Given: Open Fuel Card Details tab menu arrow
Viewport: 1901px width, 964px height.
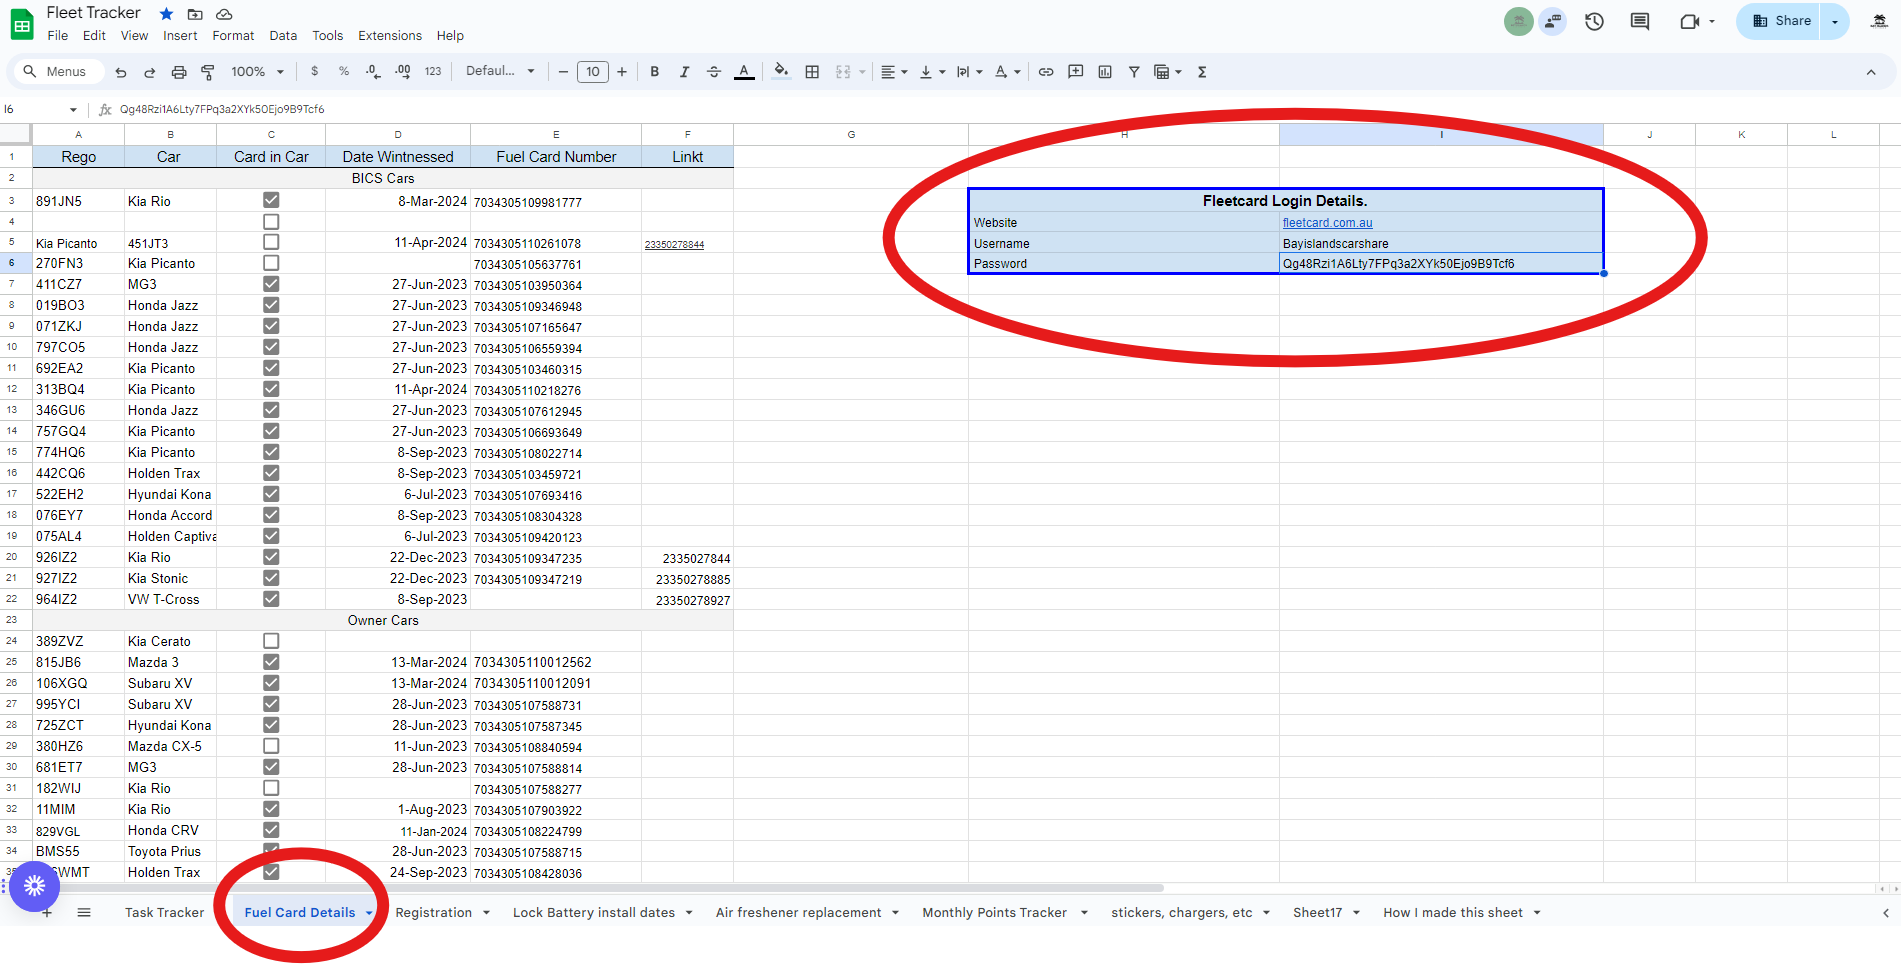Looking at the screenshot, I should [369, 913].
